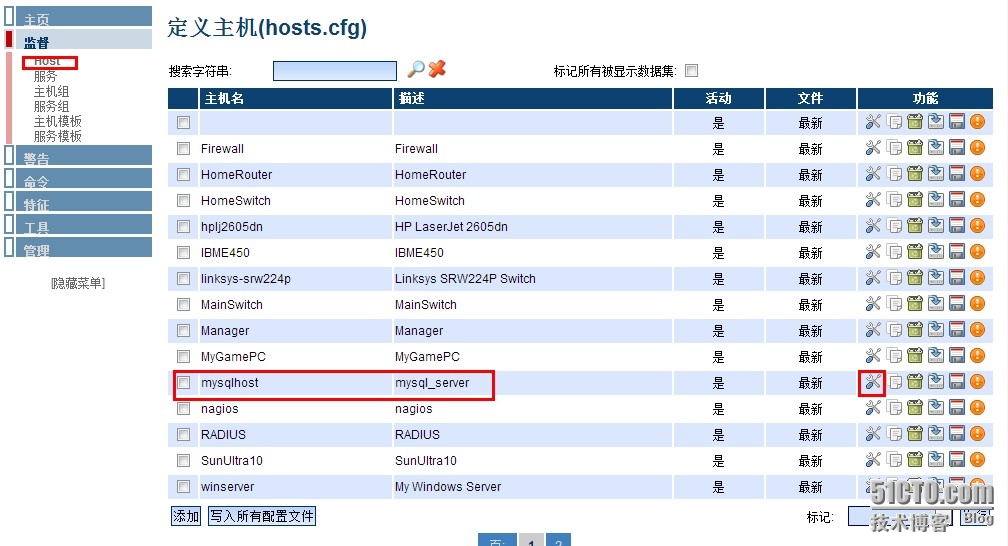Click the hostname text winserver
Viewport: 1008px width, 546px height.
(x=228, y=486)
